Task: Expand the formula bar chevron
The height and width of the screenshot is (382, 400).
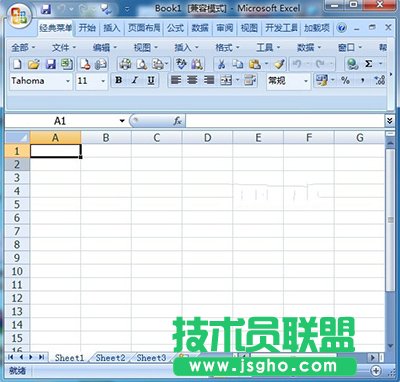Action: [x=389, y=121]
